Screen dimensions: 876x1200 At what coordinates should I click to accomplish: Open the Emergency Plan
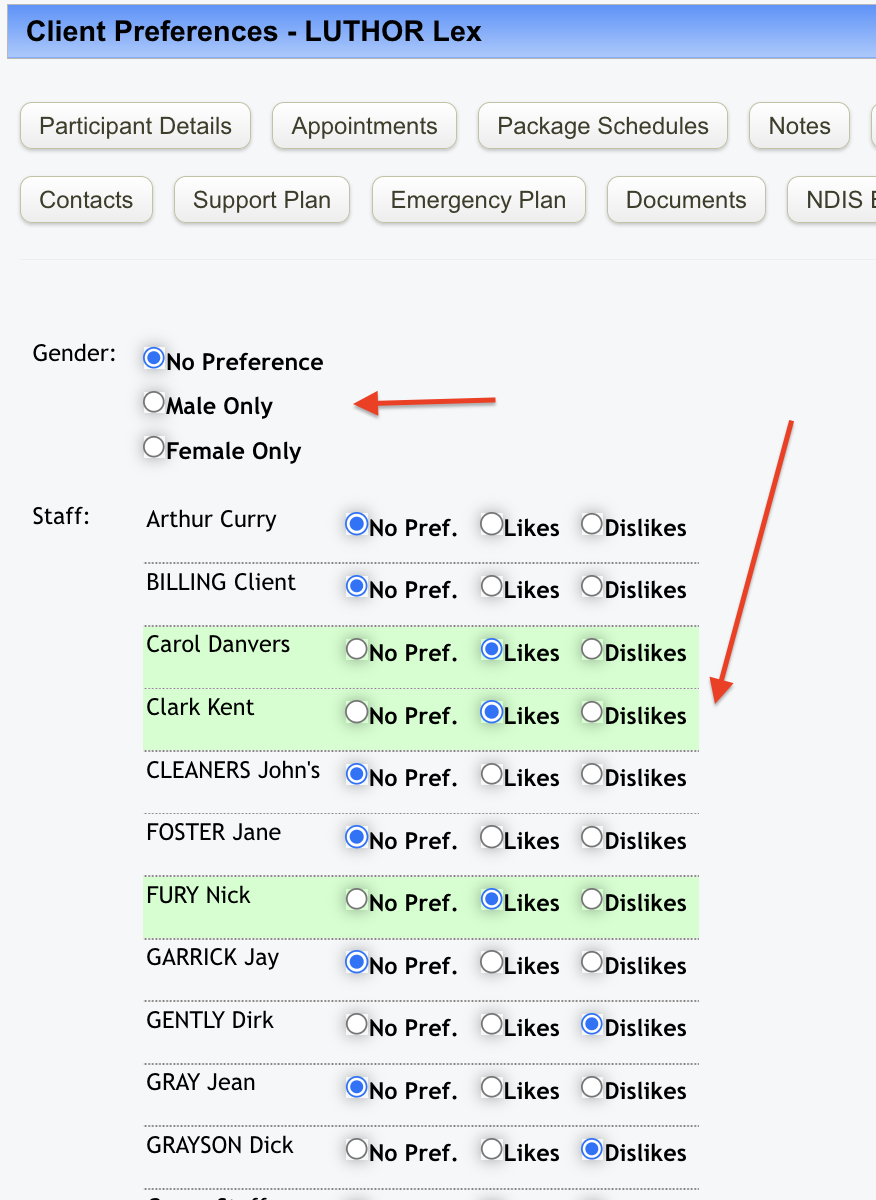point(478,200)
